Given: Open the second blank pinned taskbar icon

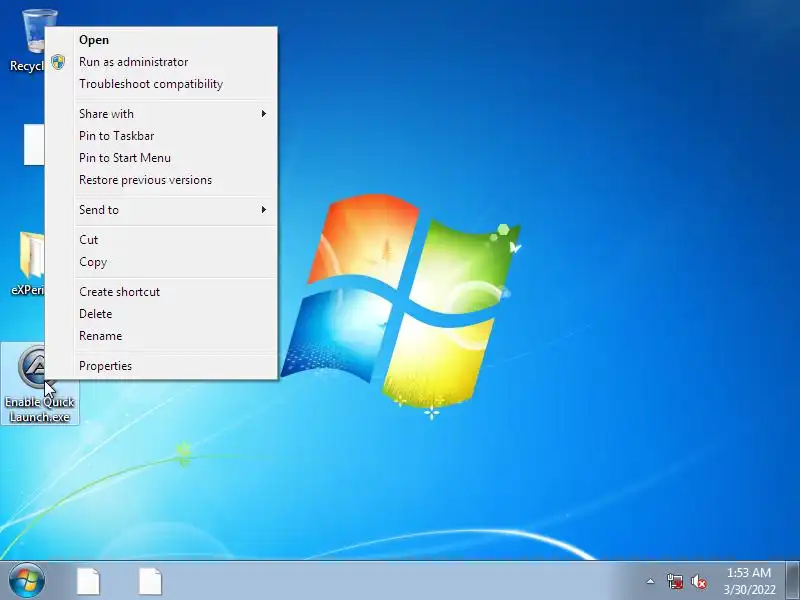Looking at the screenshot, I should click(151, 581).
